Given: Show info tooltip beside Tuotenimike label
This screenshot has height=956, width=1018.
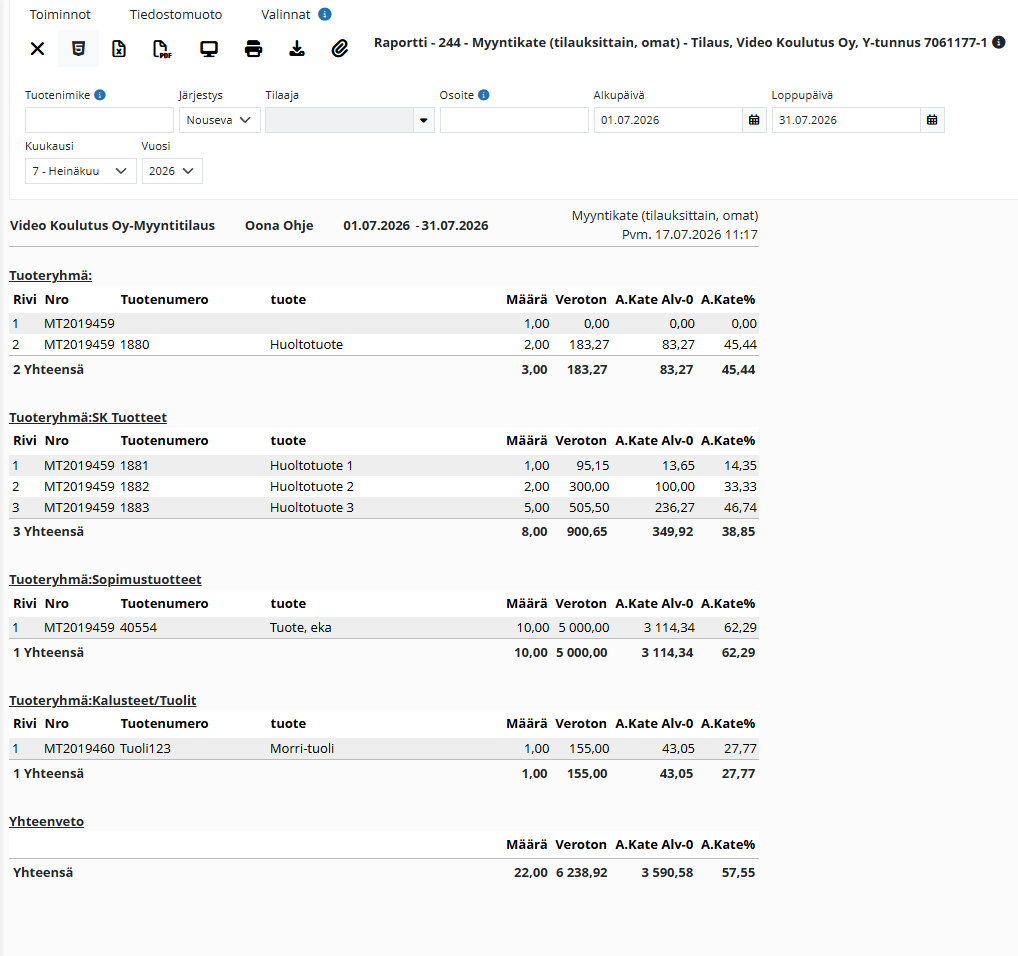Looking at the screenshot, I should (x=100, y=95).
